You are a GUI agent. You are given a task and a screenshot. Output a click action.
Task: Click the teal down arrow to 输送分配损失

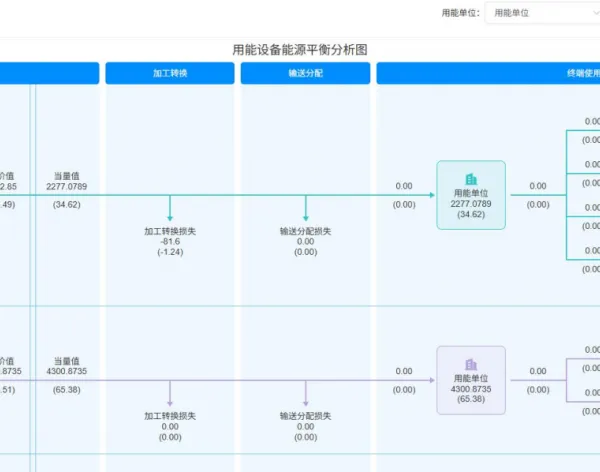[305, 208]
